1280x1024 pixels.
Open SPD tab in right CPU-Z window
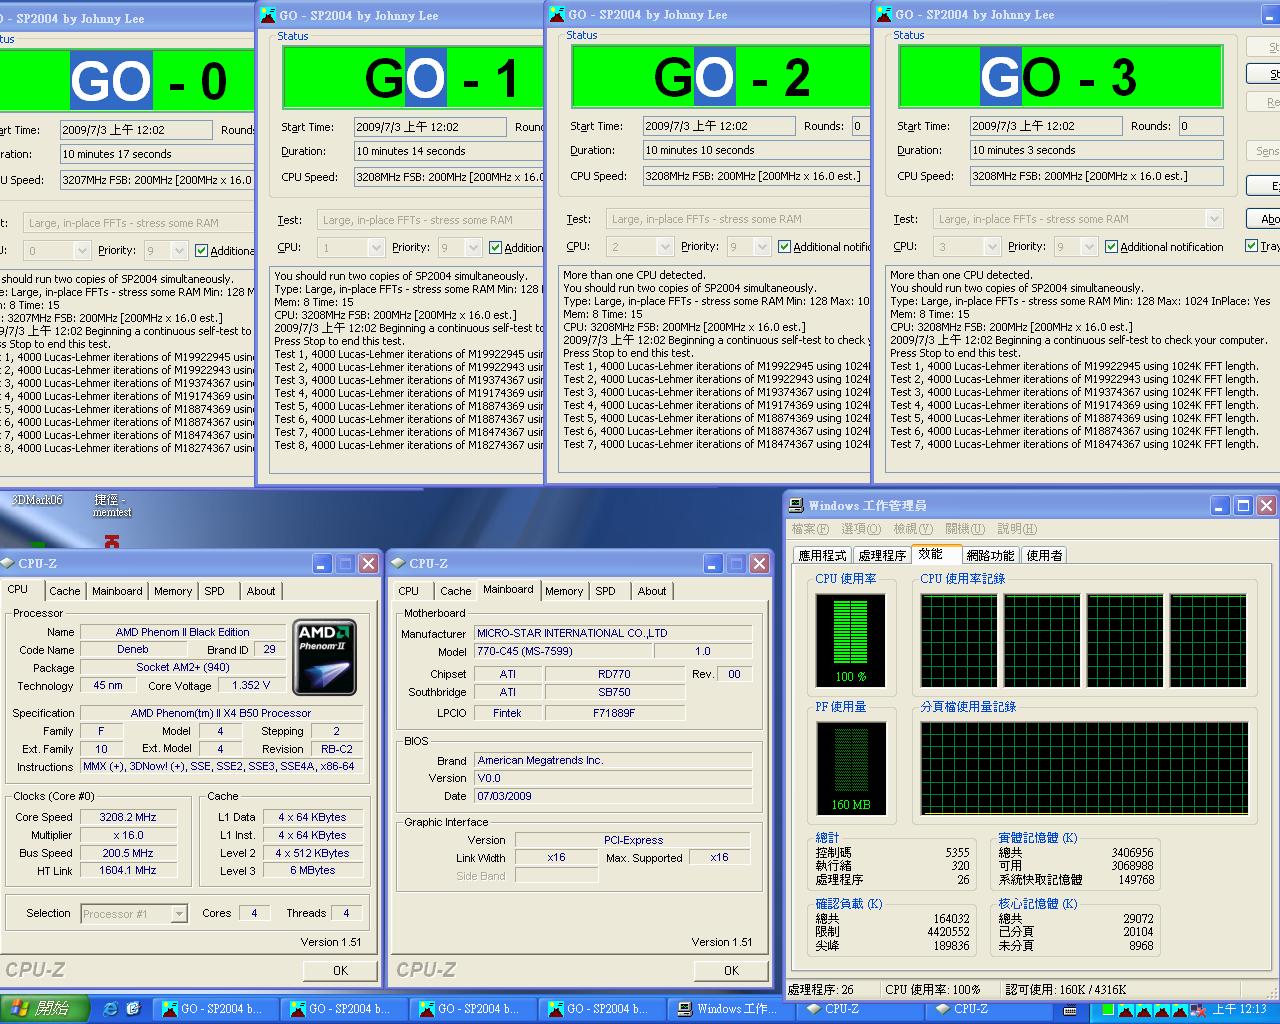(x=606, y=591)
